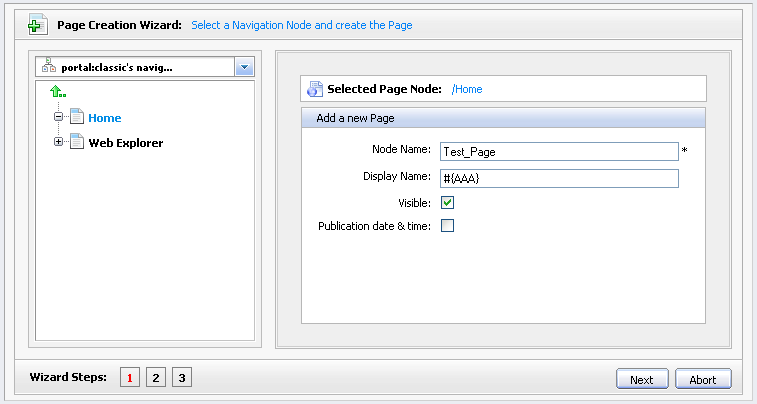Screen dimensions: 757x404
Task: Click the Abort button
Action: (x=703, y=379)
